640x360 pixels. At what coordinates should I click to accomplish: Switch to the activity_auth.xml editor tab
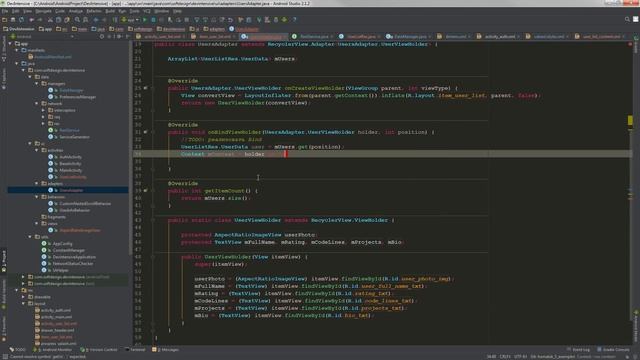coord(498,36)
